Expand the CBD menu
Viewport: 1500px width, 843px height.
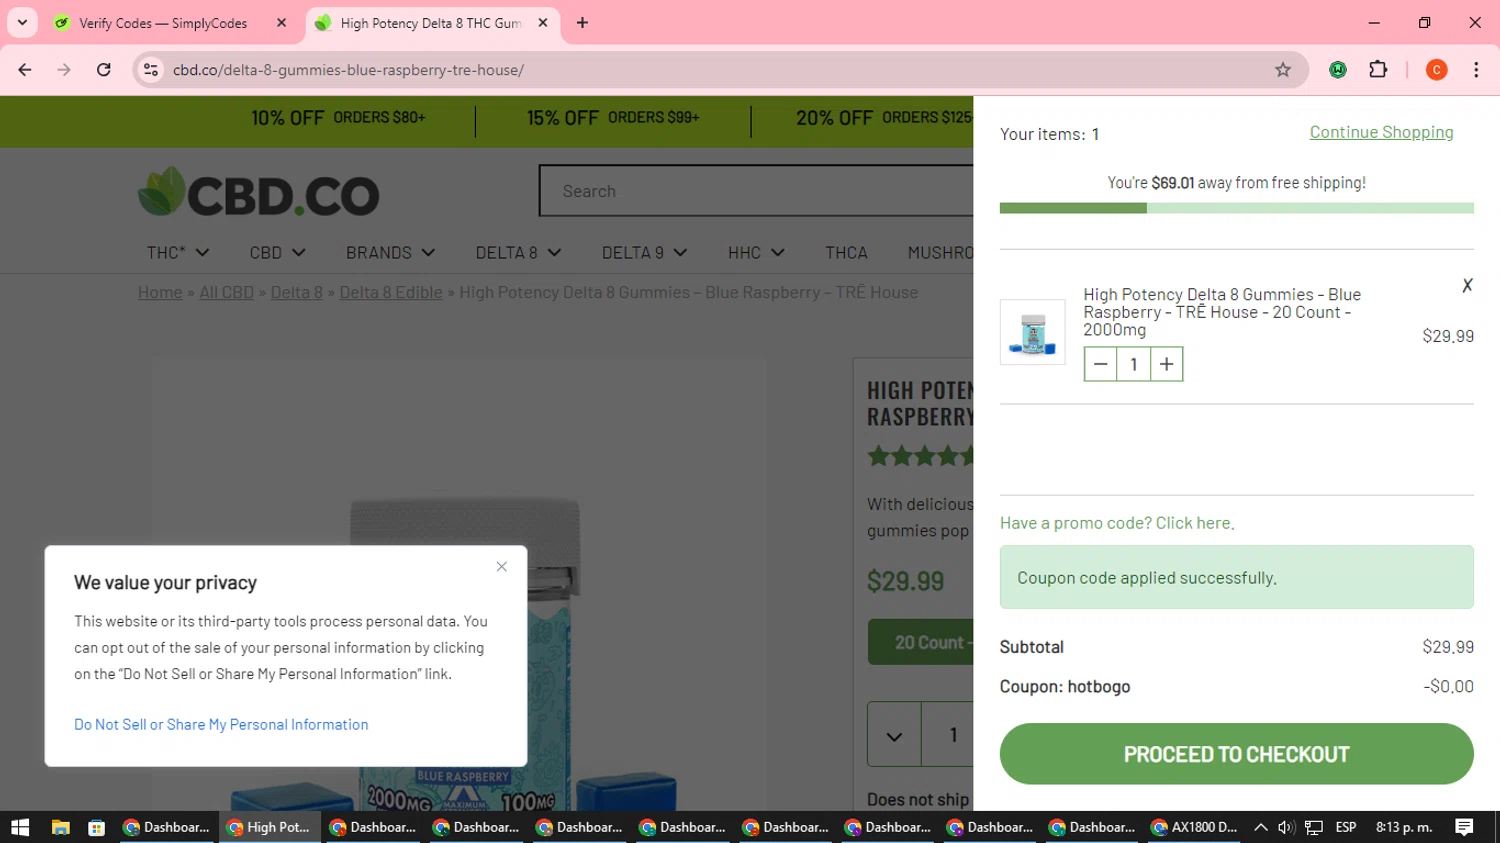coord(277,253)
